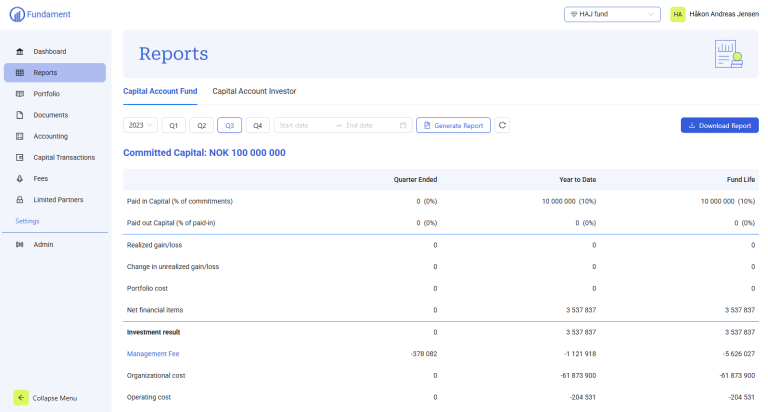Switch to Capital Account Investor tab
The height and width of the screenshot is (412, 768).
point(254,91)
